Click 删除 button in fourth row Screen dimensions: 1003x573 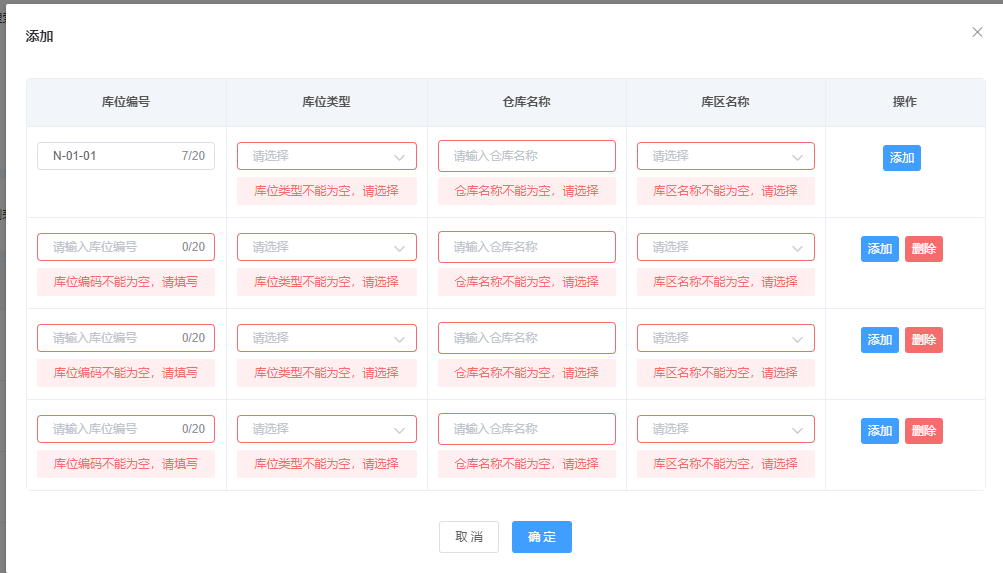click(x=924, y=431)
